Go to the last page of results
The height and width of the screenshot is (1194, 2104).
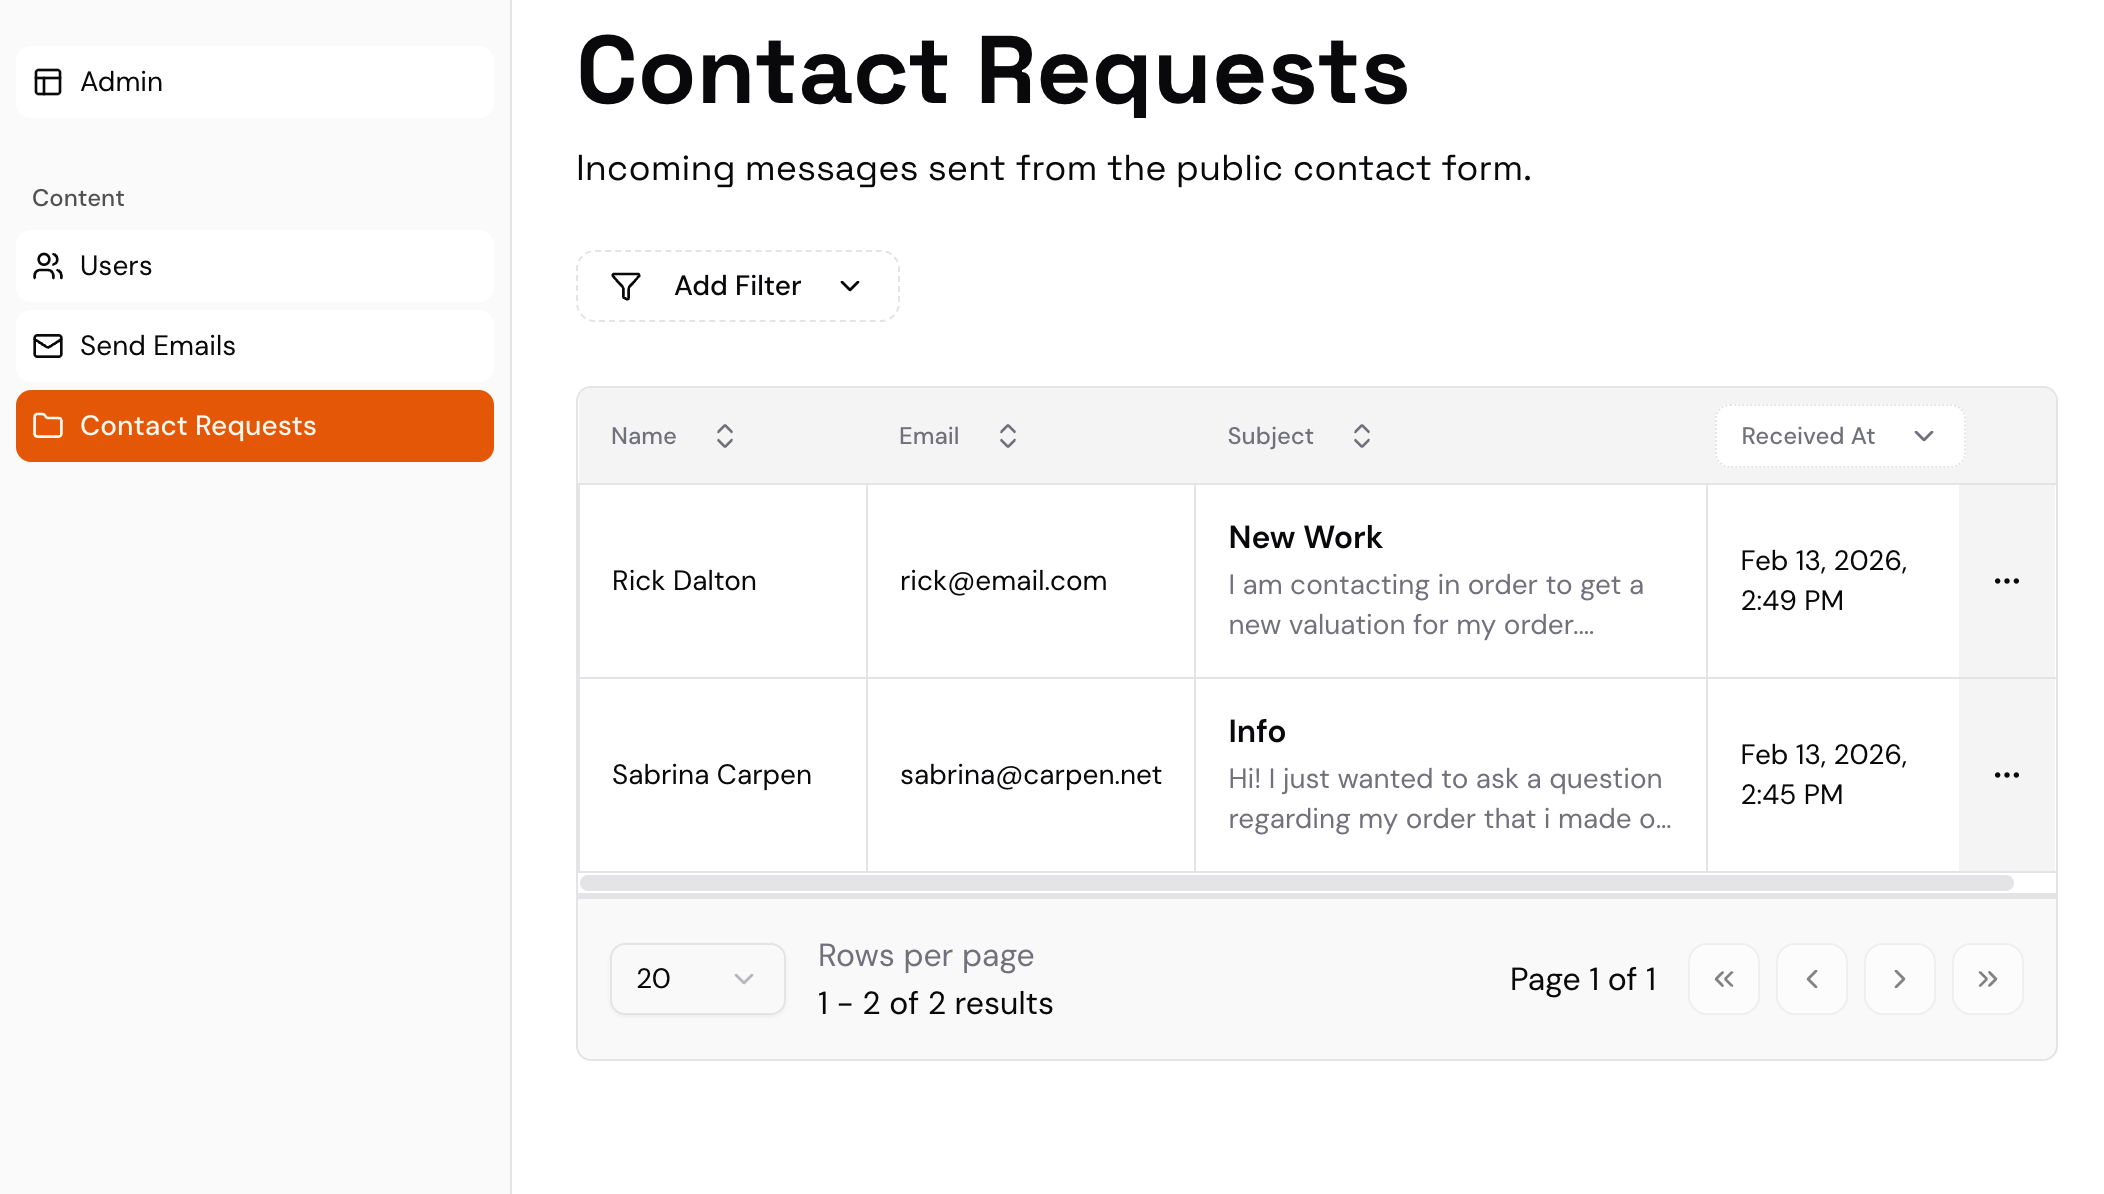click(x=1987, y=979)
